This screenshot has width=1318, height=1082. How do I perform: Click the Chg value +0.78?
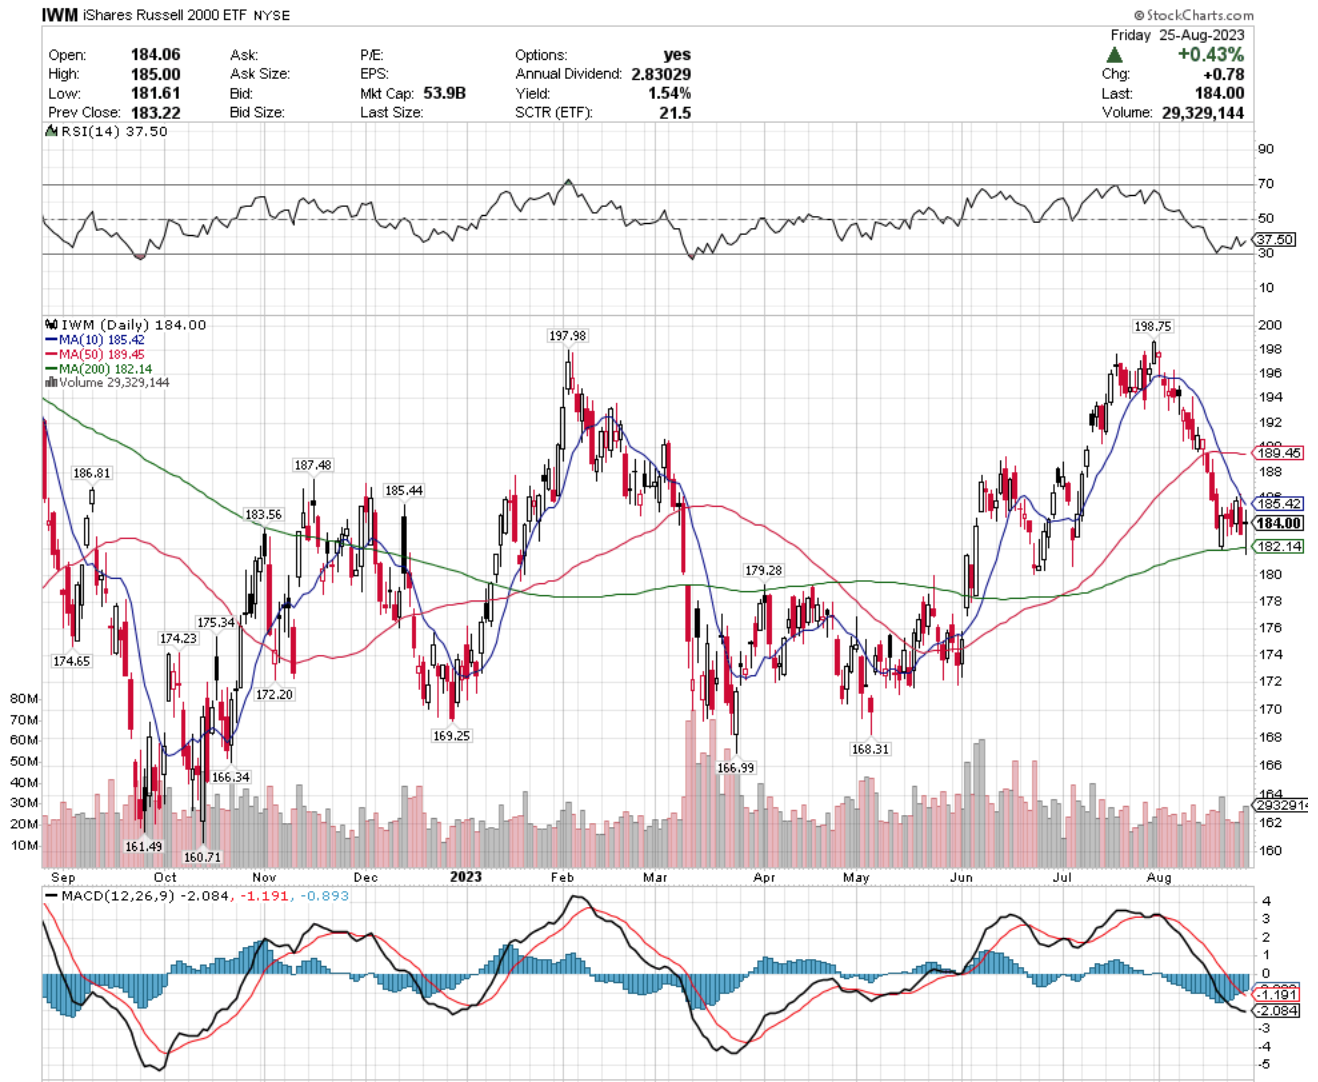point(1224,74)
